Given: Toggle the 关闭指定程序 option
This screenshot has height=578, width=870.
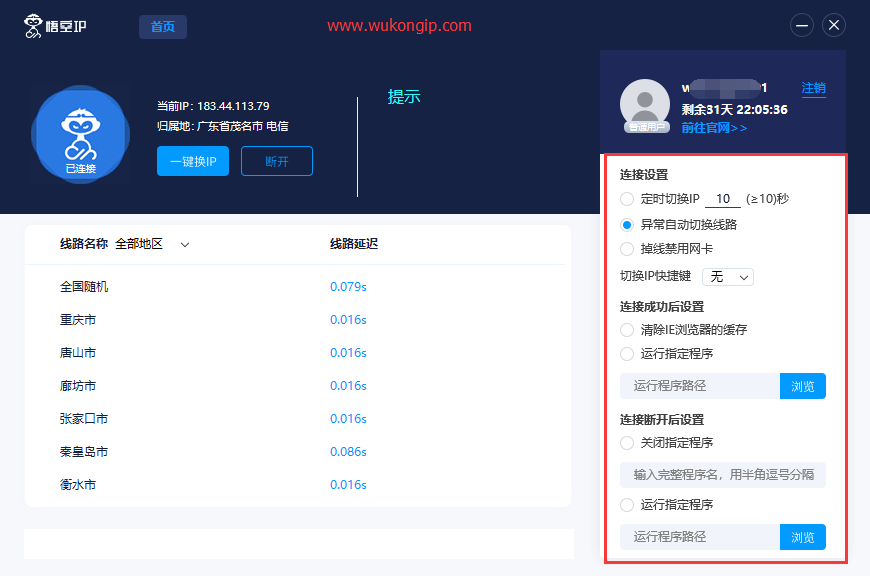Looking at the screenshot, I should click(x=627, y=443).
